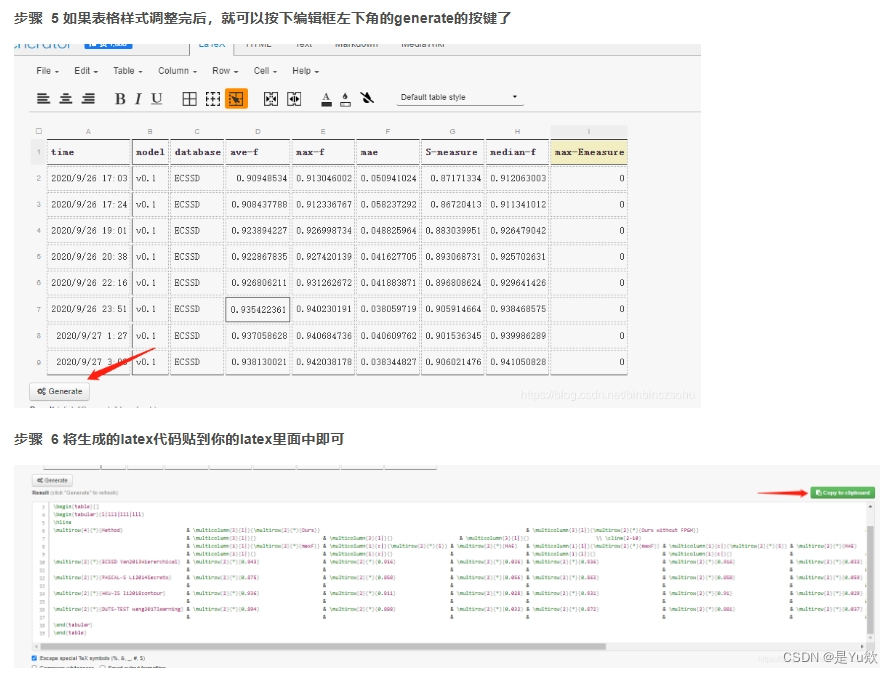Open the Cell menu

coord(266,71)
